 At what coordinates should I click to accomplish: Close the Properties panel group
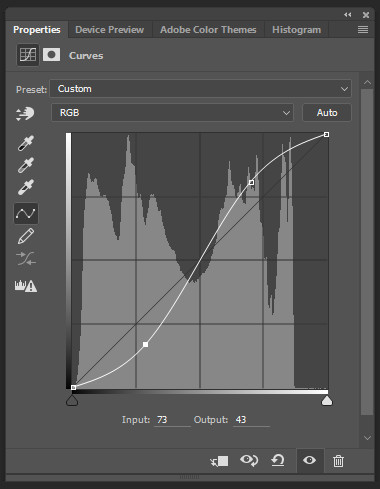pos(366,15)
